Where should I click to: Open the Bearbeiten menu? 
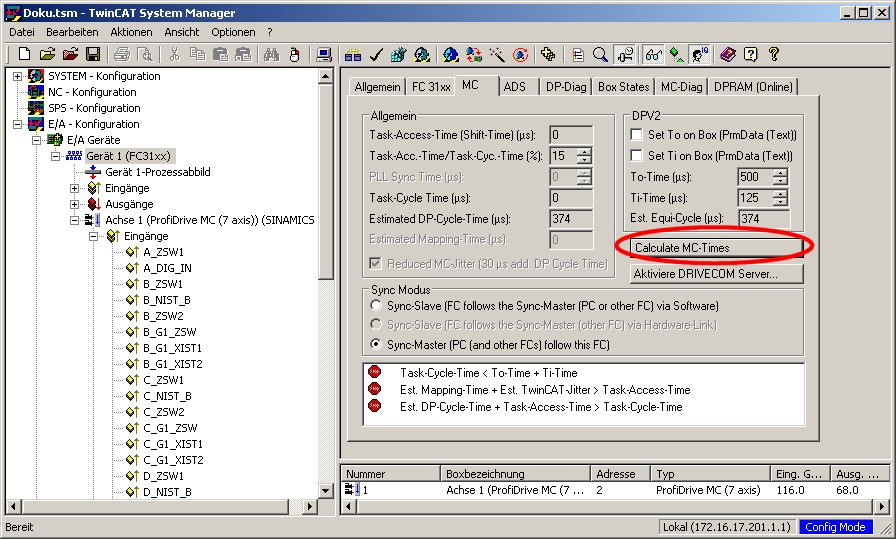point(72,32)
